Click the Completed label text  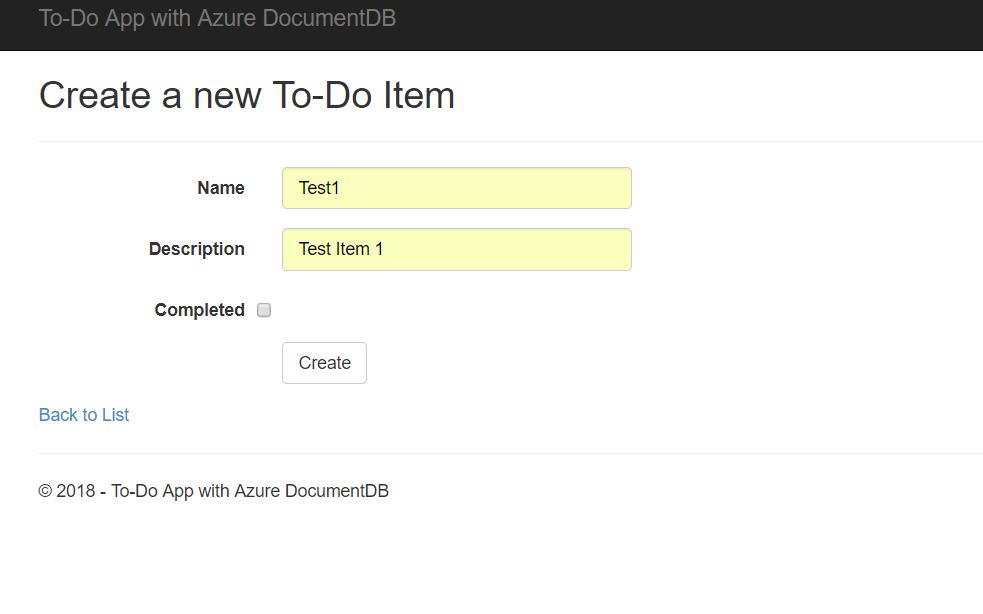tap(199, 310)
